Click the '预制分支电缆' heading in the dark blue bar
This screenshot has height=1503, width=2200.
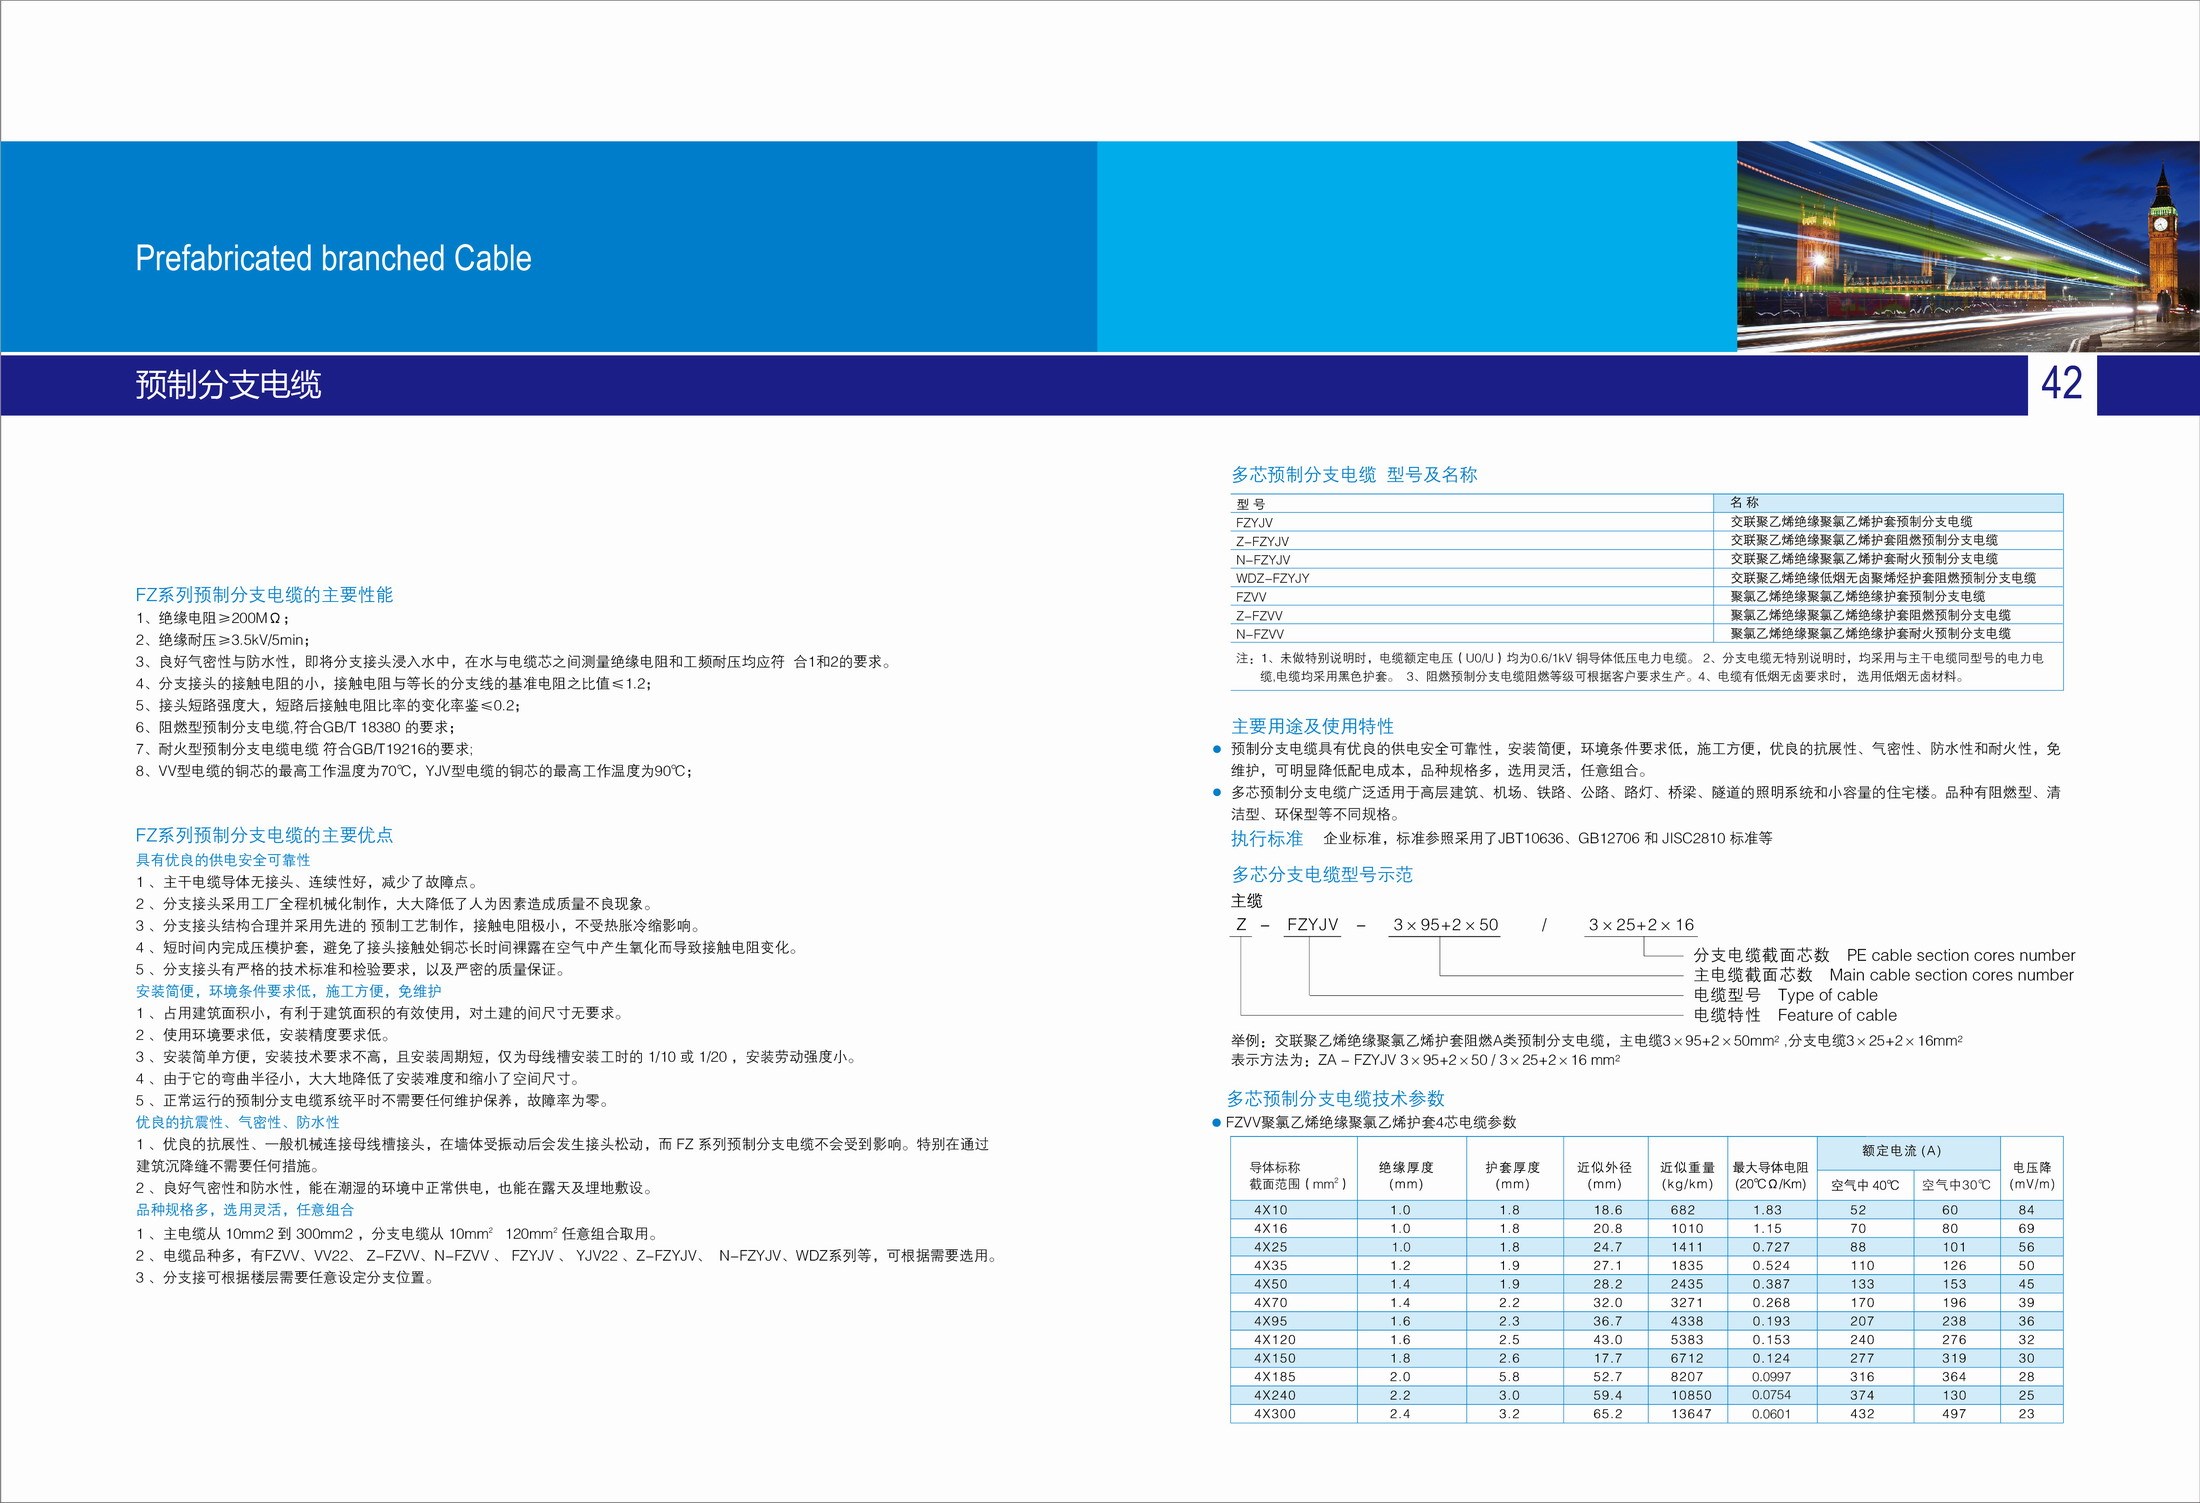(228, 385)
